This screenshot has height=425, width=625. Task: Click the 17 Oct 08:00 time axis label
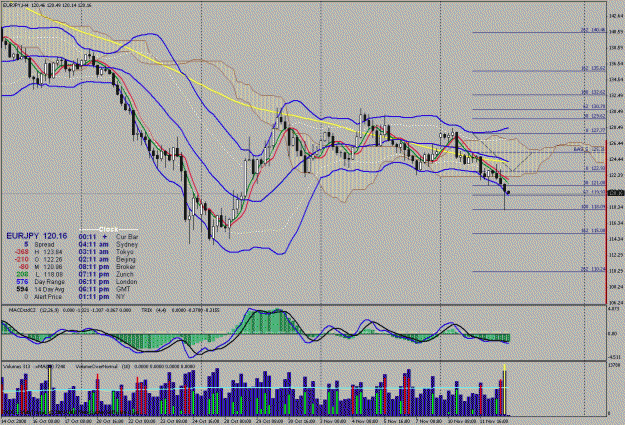[x=78, y=421]
